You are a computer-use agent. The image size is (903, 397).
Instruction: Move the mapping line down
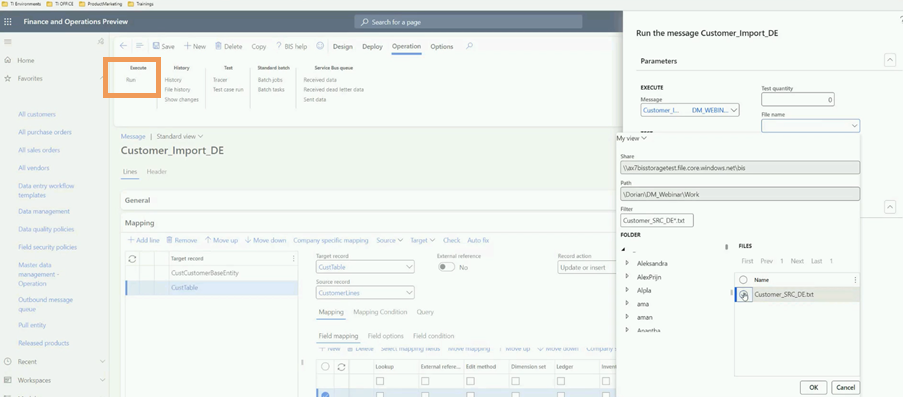click(x=265, y=240)
